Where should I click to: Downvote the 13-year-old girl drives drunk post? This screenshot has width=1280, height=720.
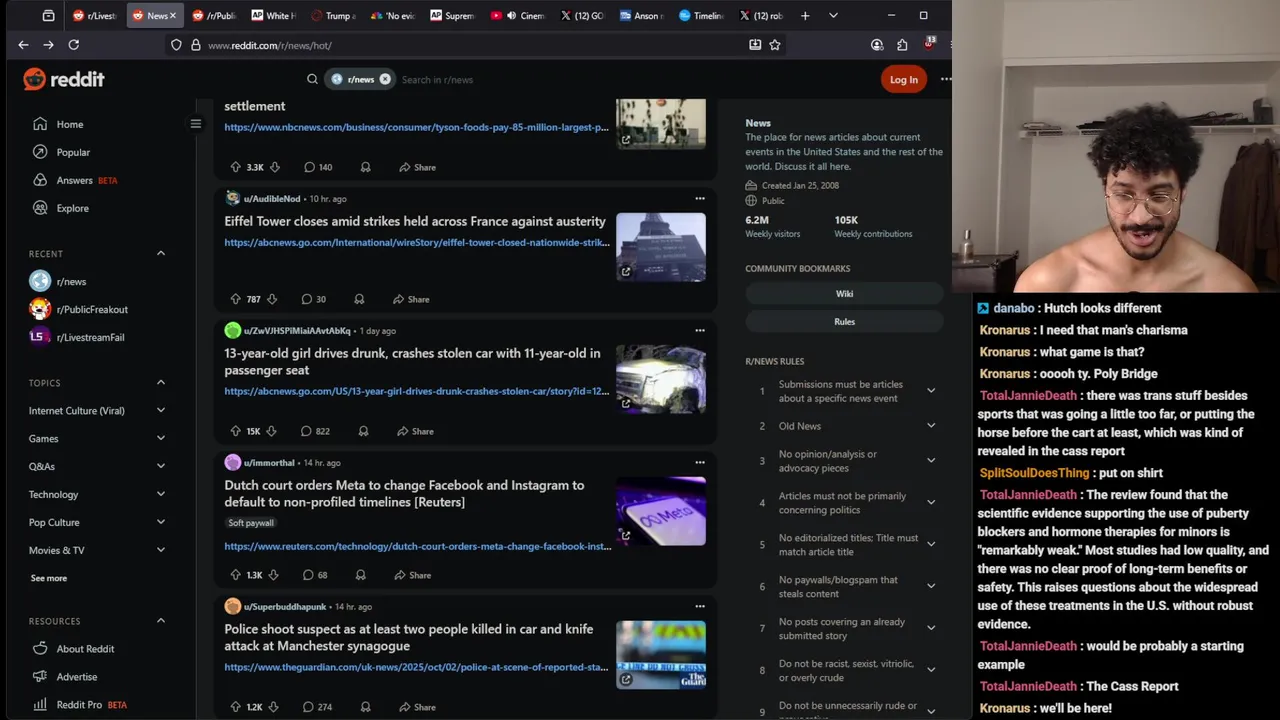(271, 431)
